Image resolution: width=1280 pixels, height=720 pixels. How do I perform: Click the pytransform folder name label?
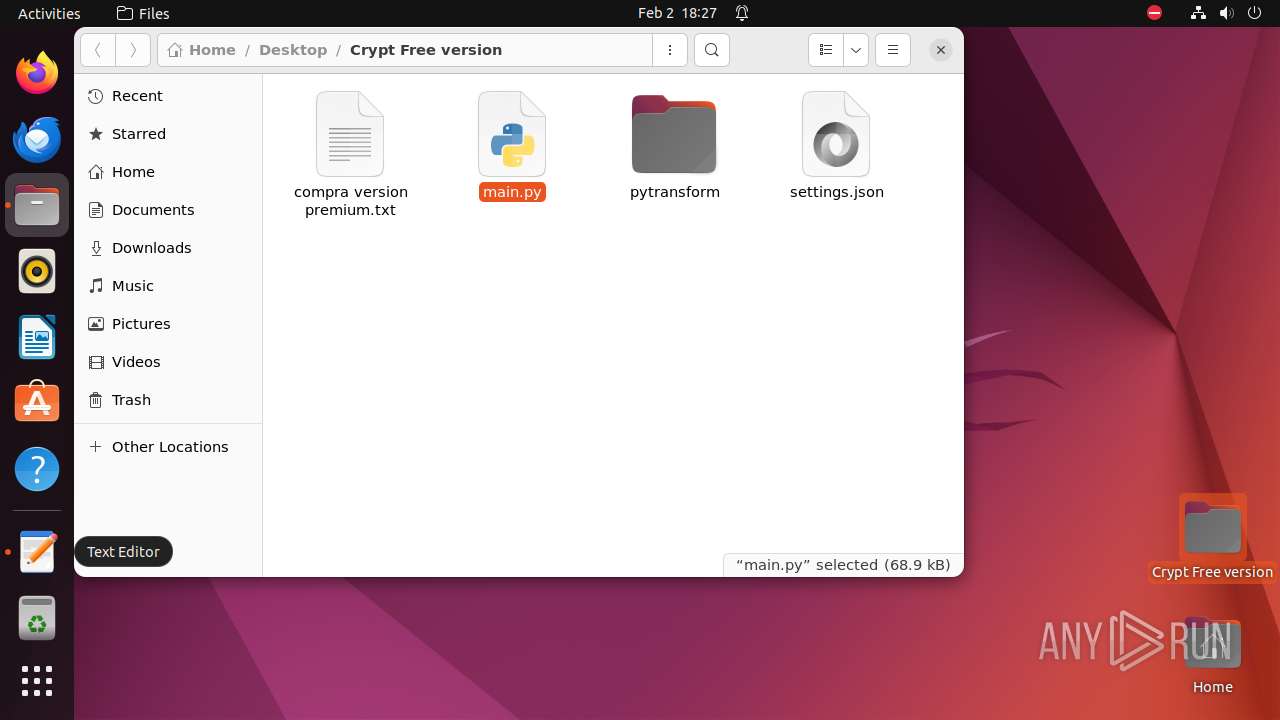click(x=675, y=192)
